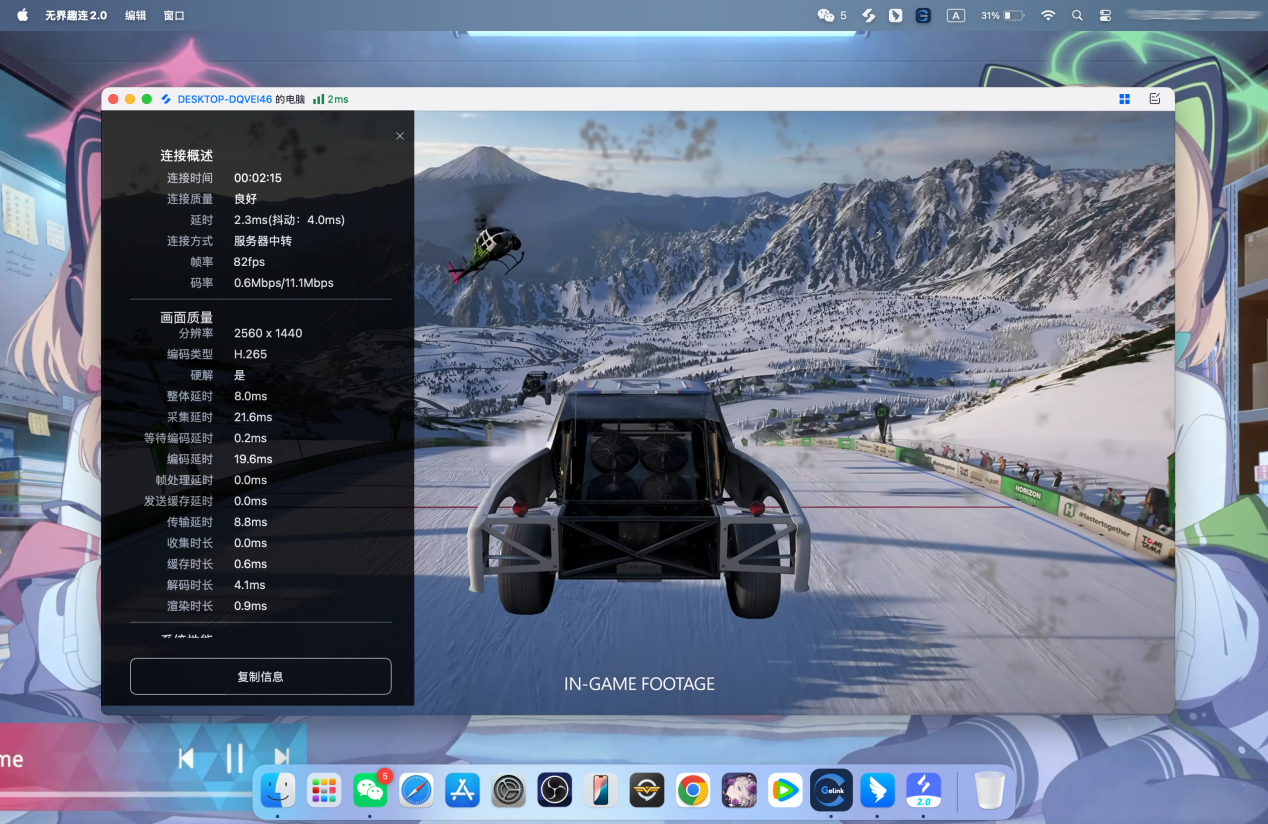Open the Apple menu

22,15
